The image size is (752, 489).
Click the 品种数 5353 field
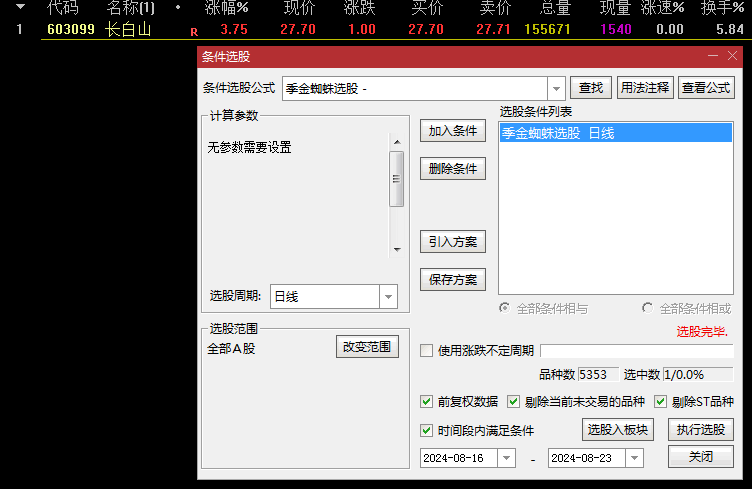click(598, 374)
